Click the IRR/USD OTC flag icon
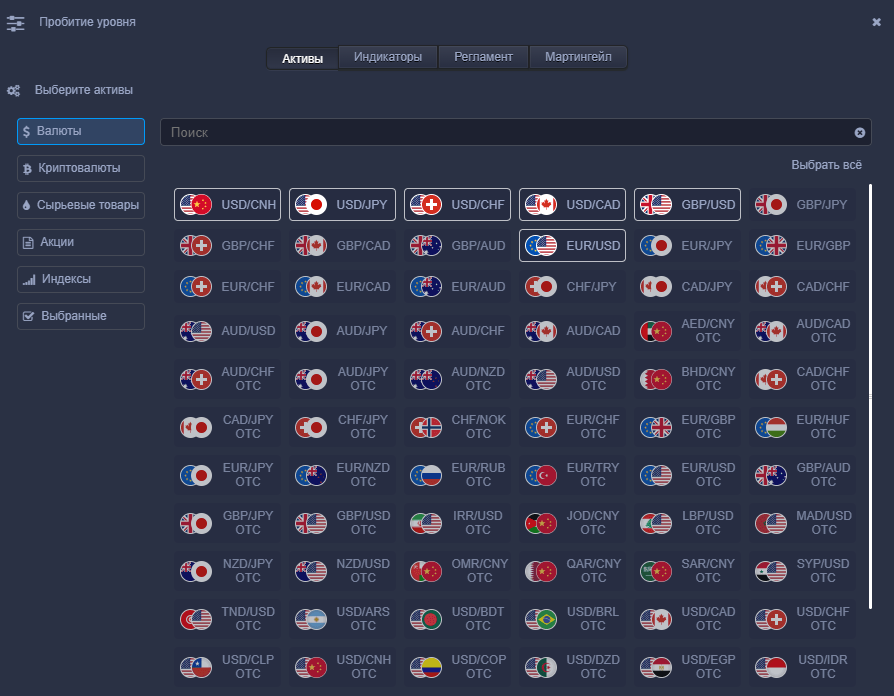This screenshot has width=894, height=696. pyautogui.click(x=426, y=523)
